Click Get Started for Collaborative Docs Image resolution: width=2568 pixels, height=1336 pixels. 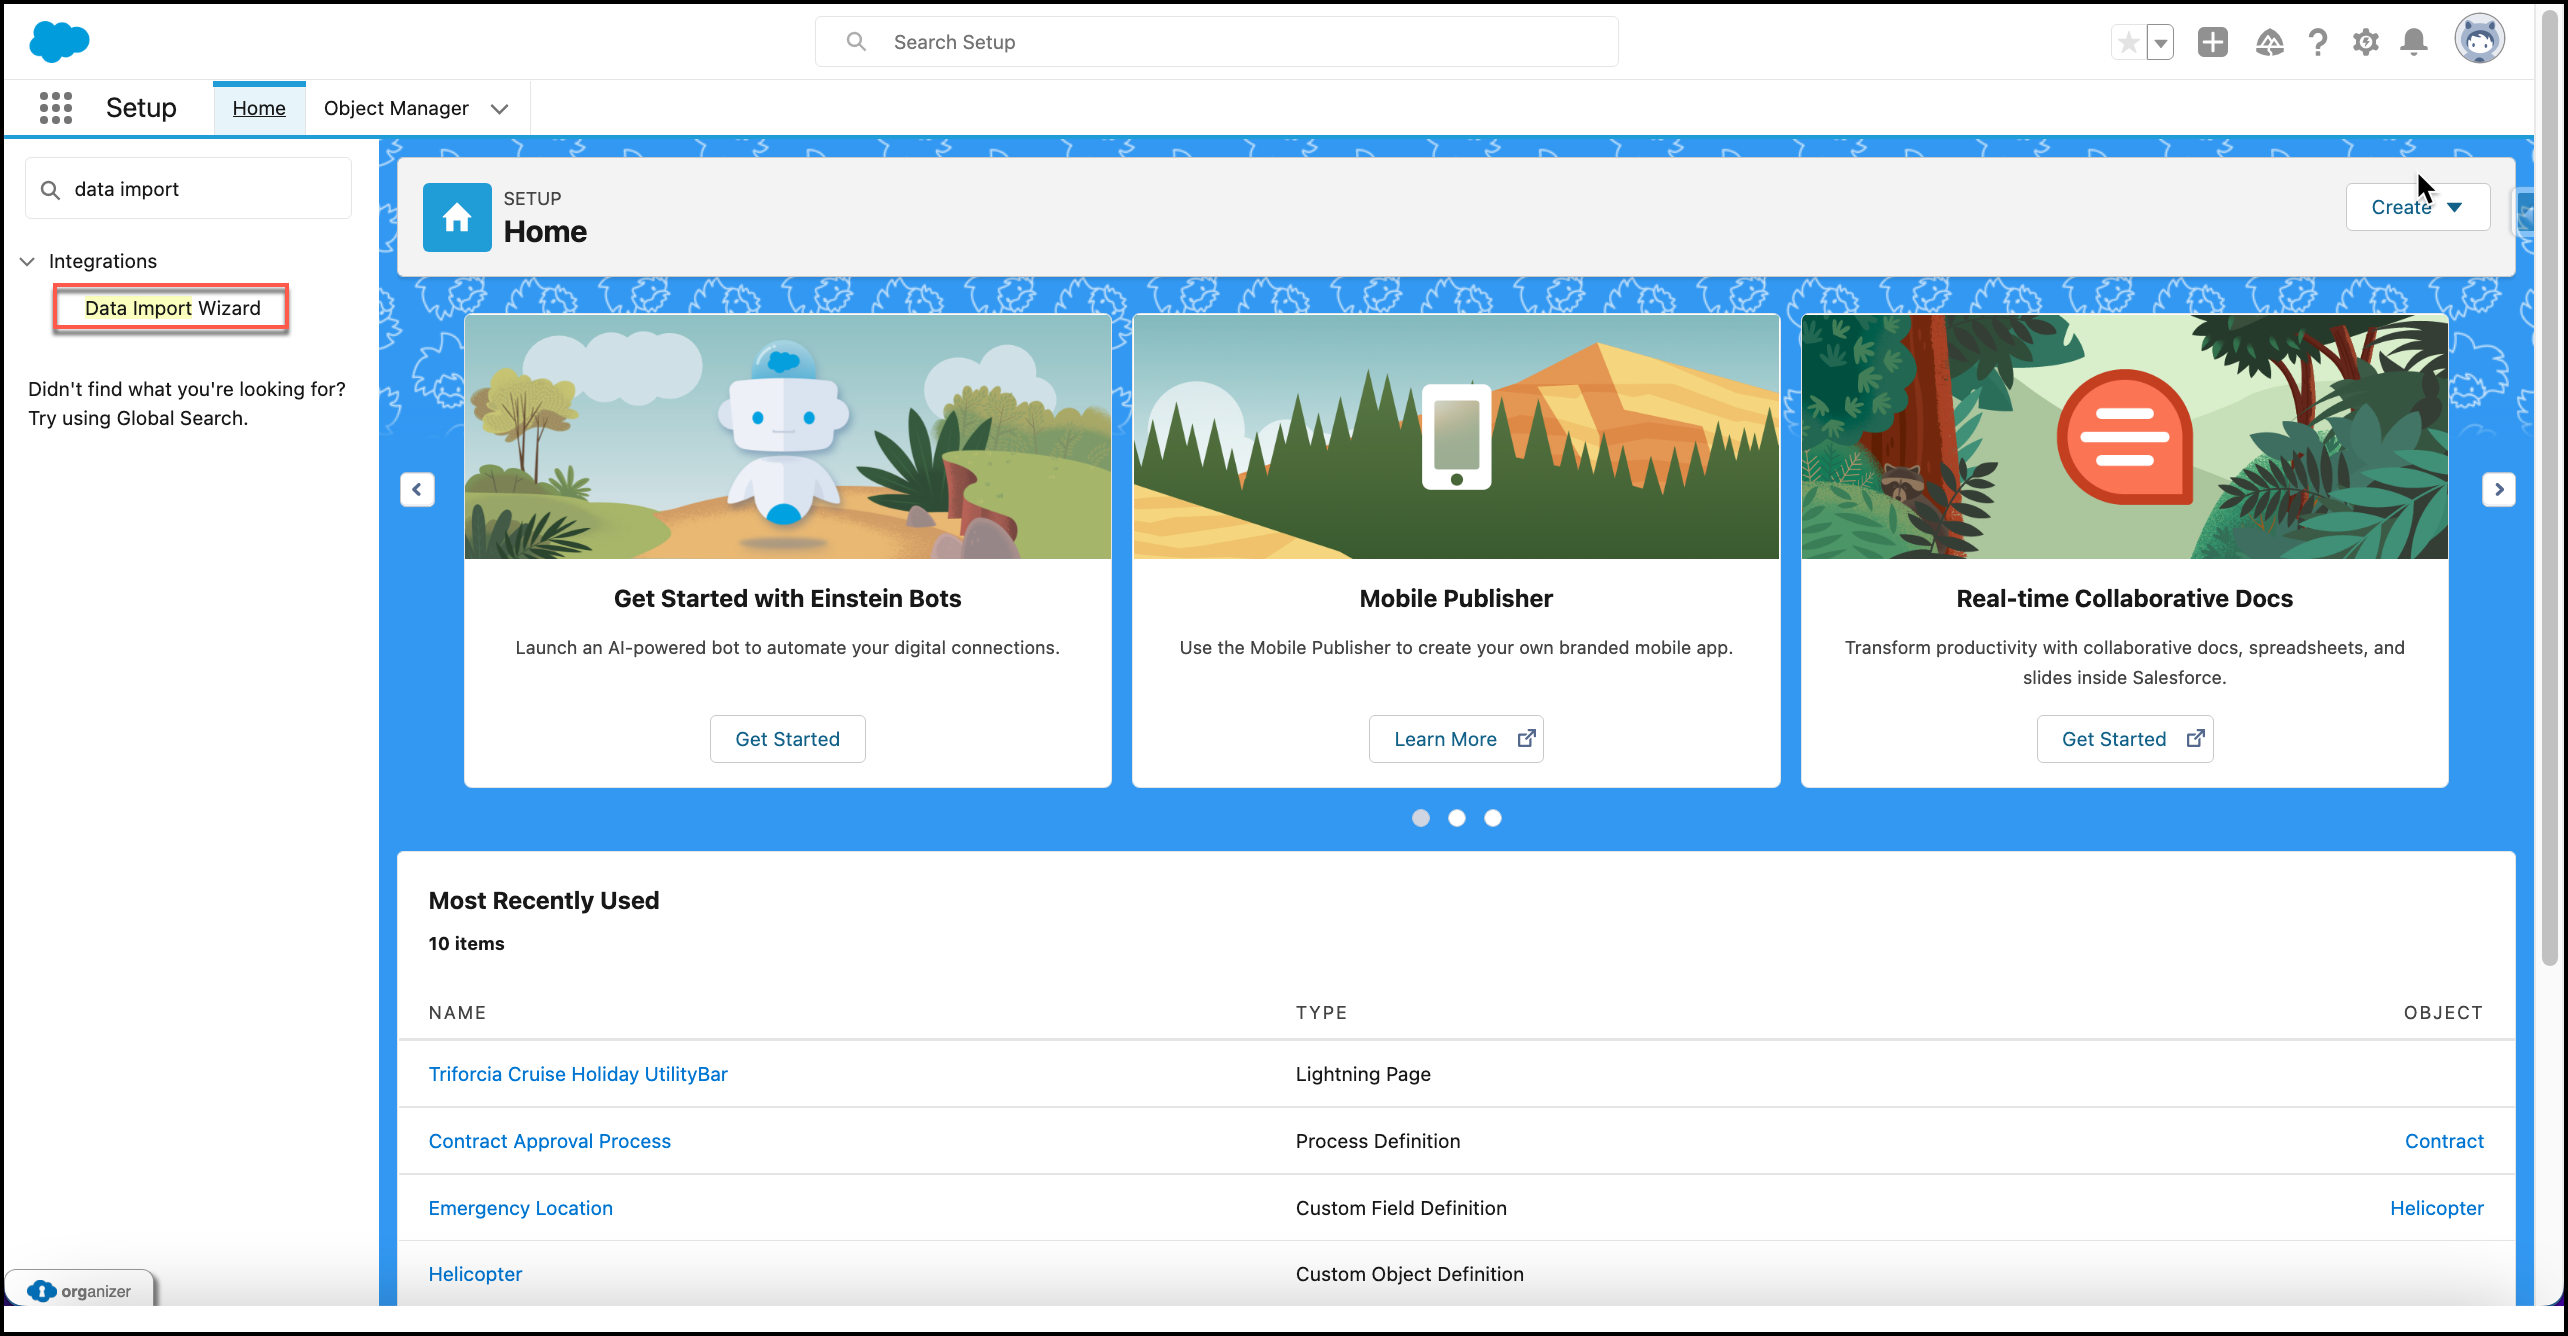[x=2125, y=739]
